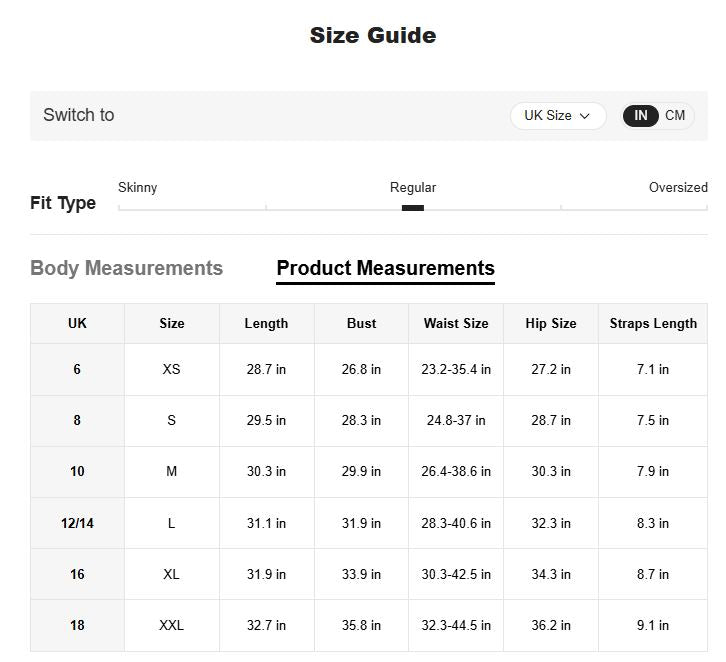Screen dimensions: 726x662
Task: Click the UK 12/14 row label
Action: [77, 523]
